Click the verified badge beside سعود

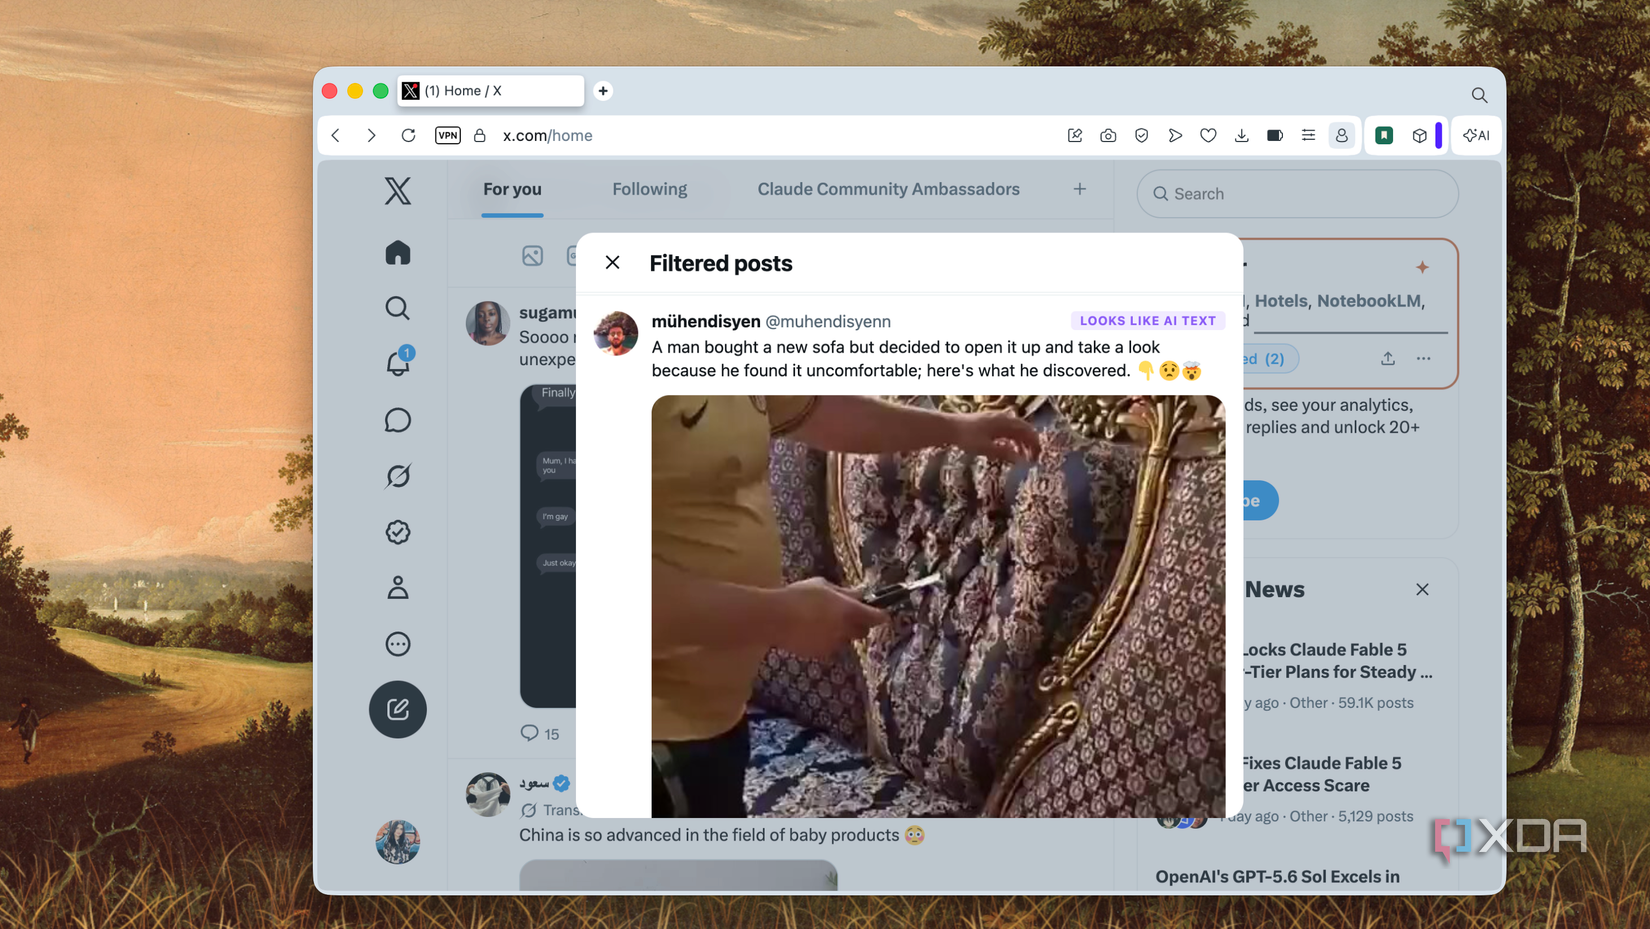[x=562, y=783]
